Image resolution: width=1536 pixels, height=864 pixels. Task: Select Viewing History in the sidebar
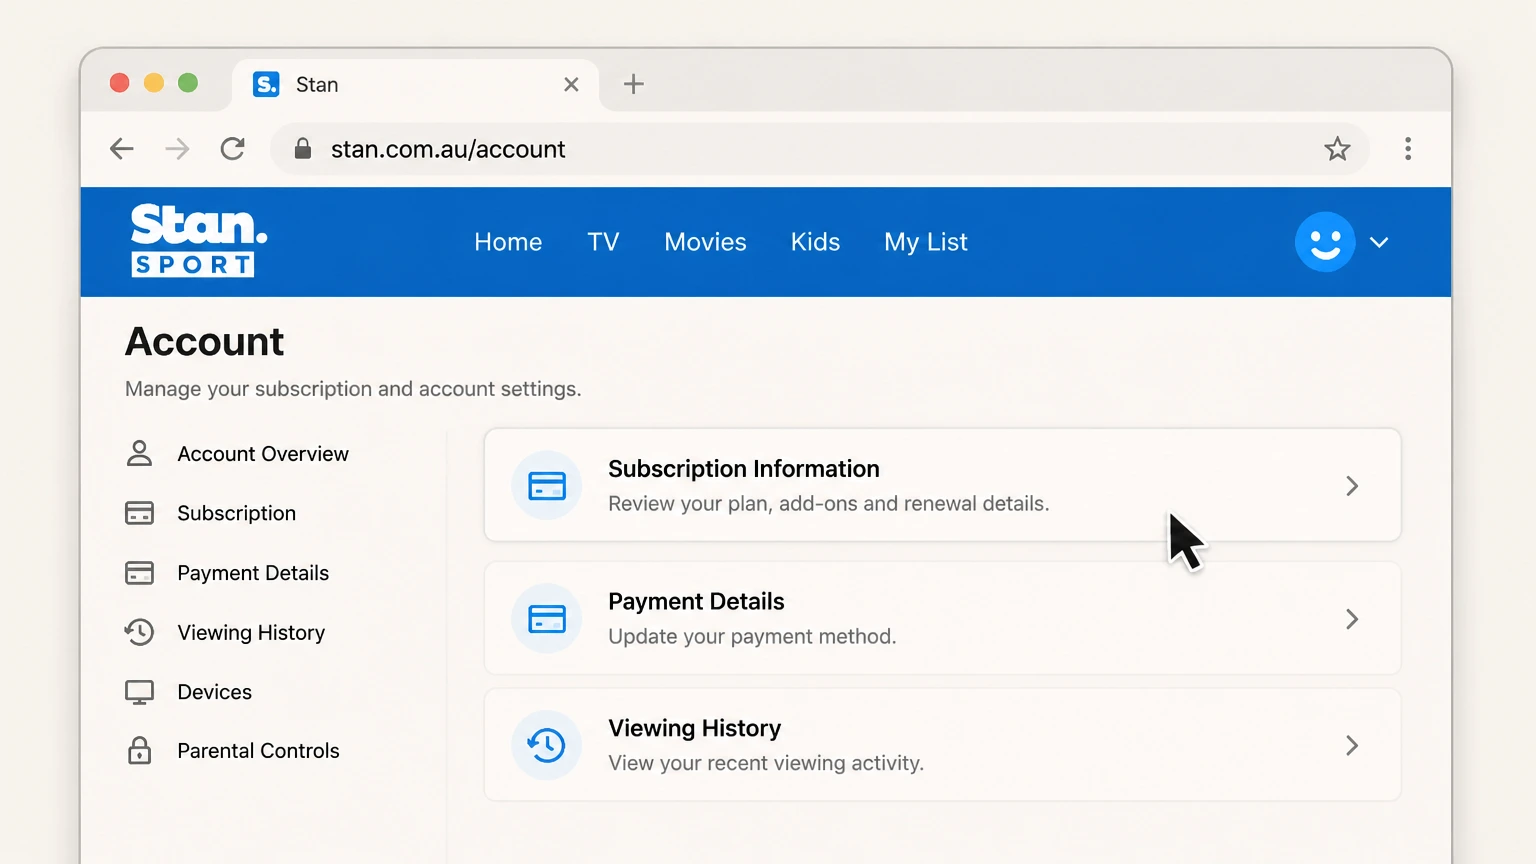click(251, 633)
